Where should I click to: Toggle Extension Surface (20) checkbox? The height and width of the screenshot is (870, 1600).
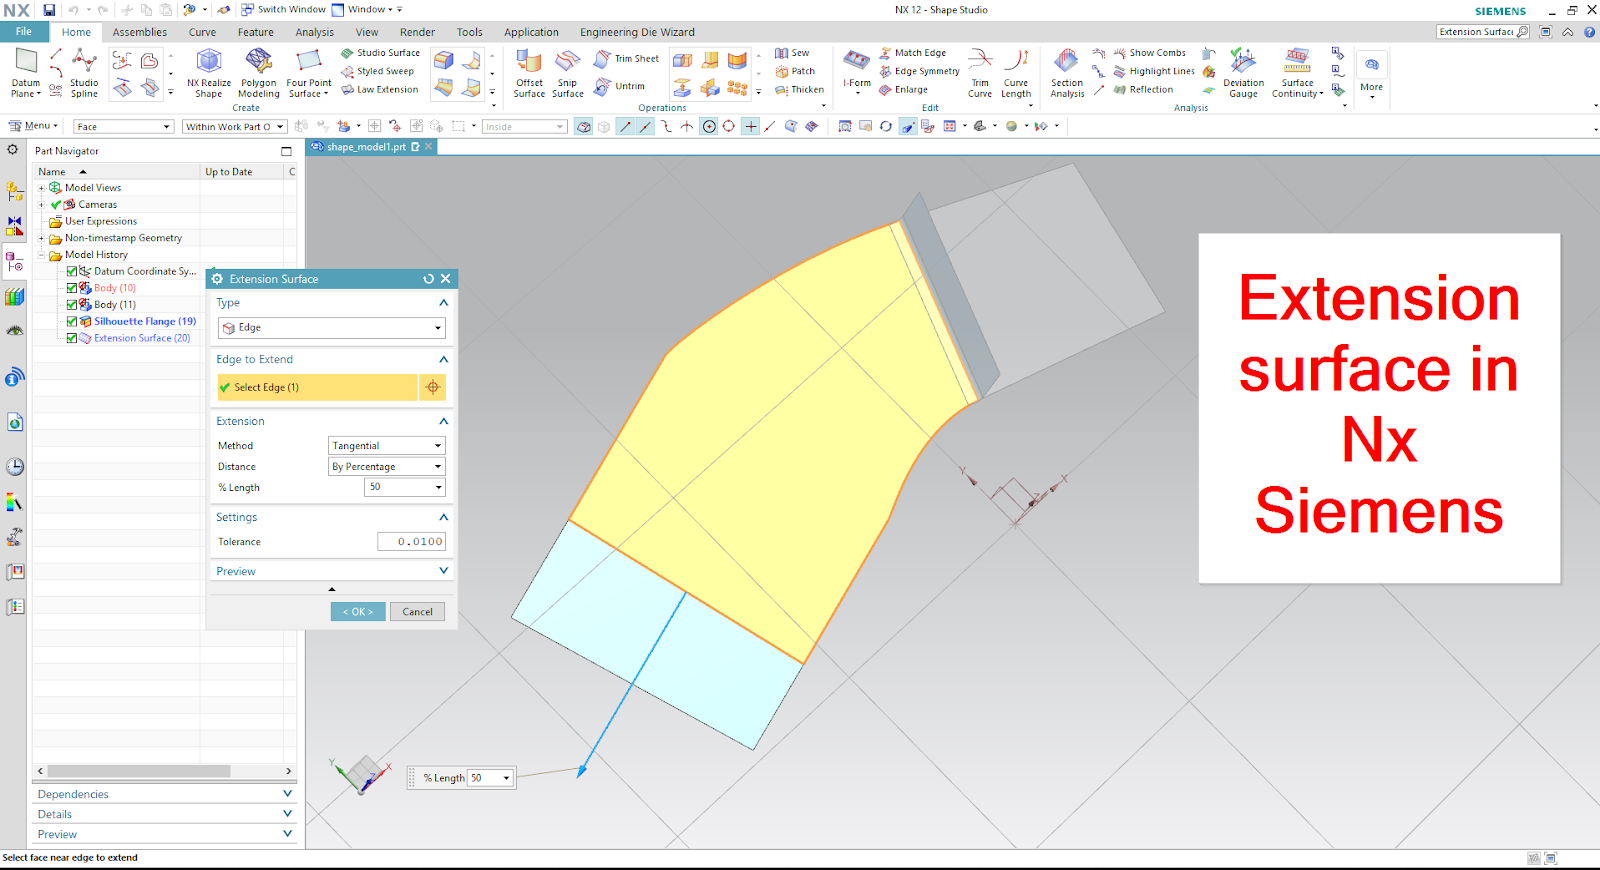coord(72,338)
